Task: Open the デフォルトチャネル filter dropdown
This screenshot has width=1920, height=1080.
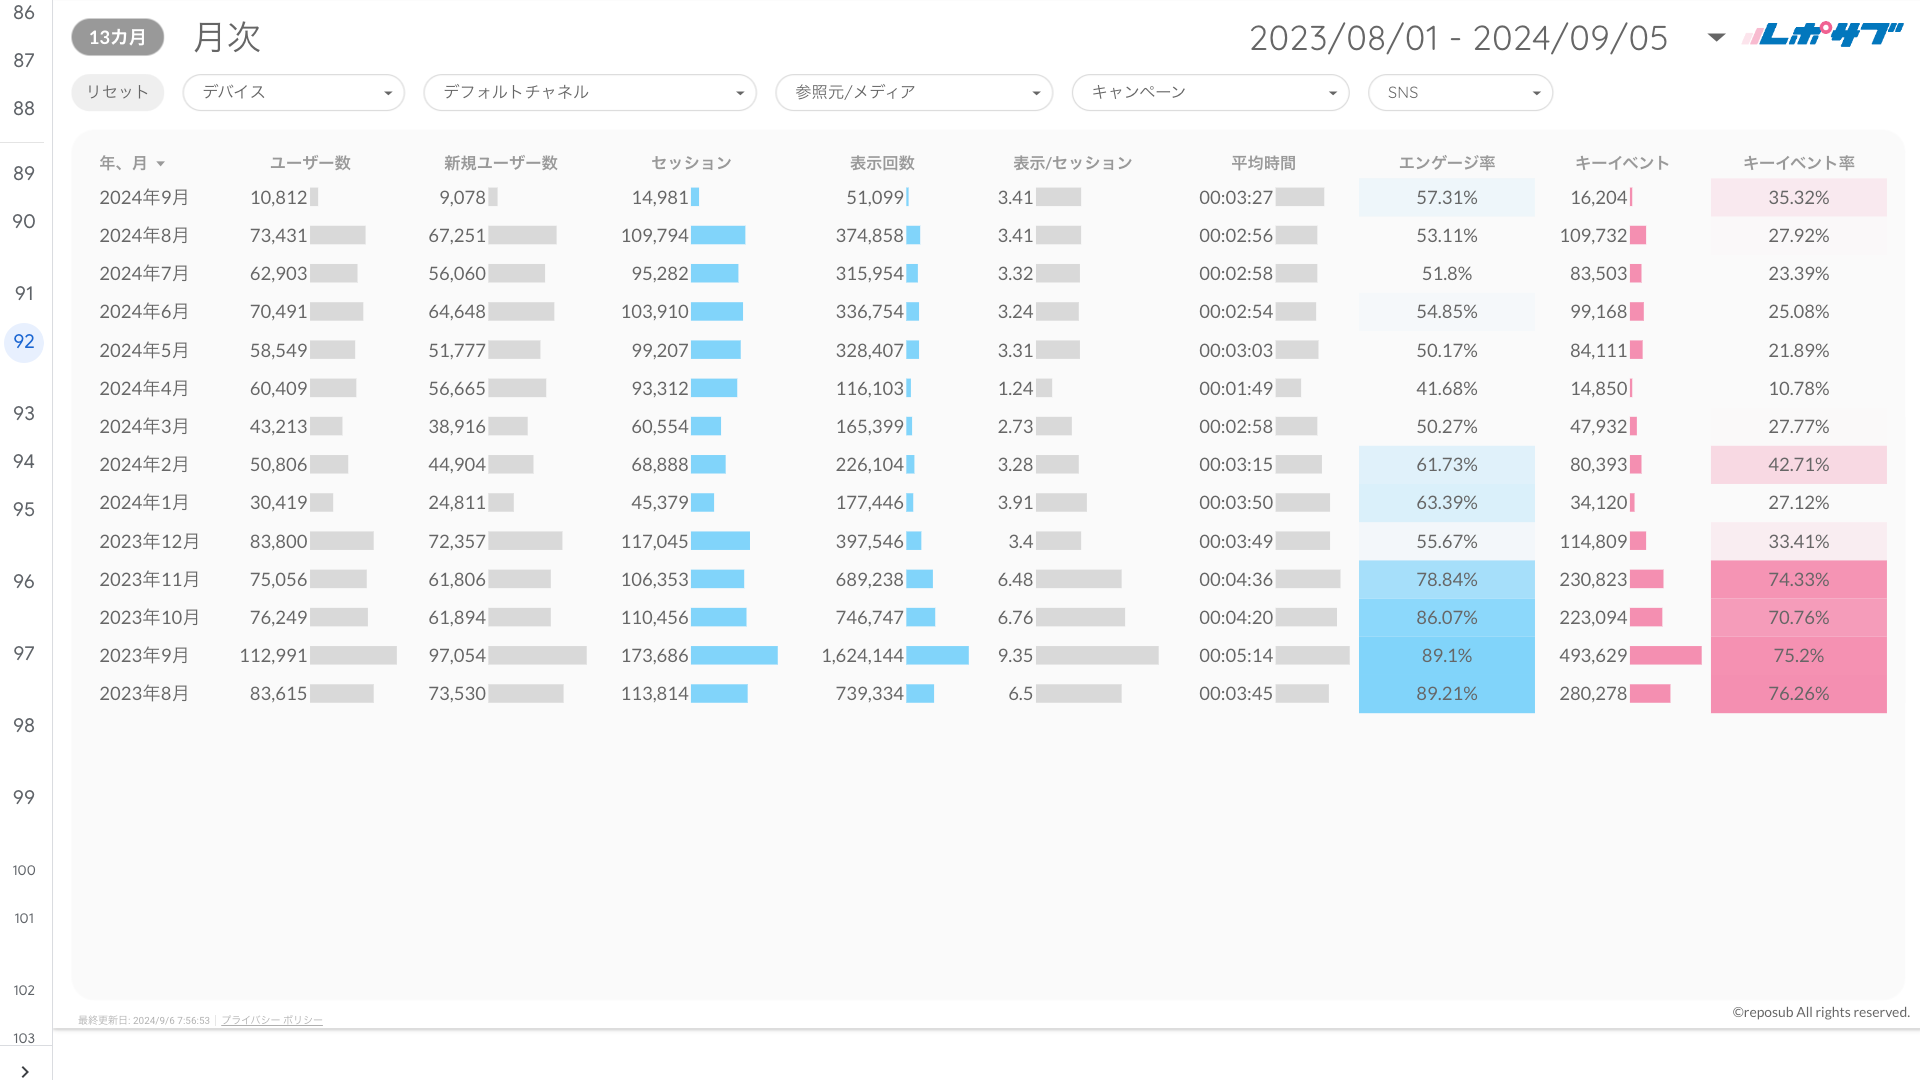Action: coord(589,92)
